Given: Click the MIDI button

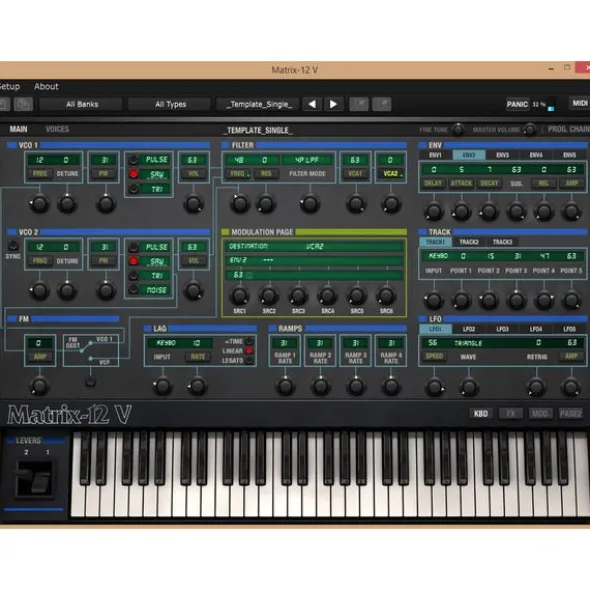Looking at the screenshot, I should [580, 103].
